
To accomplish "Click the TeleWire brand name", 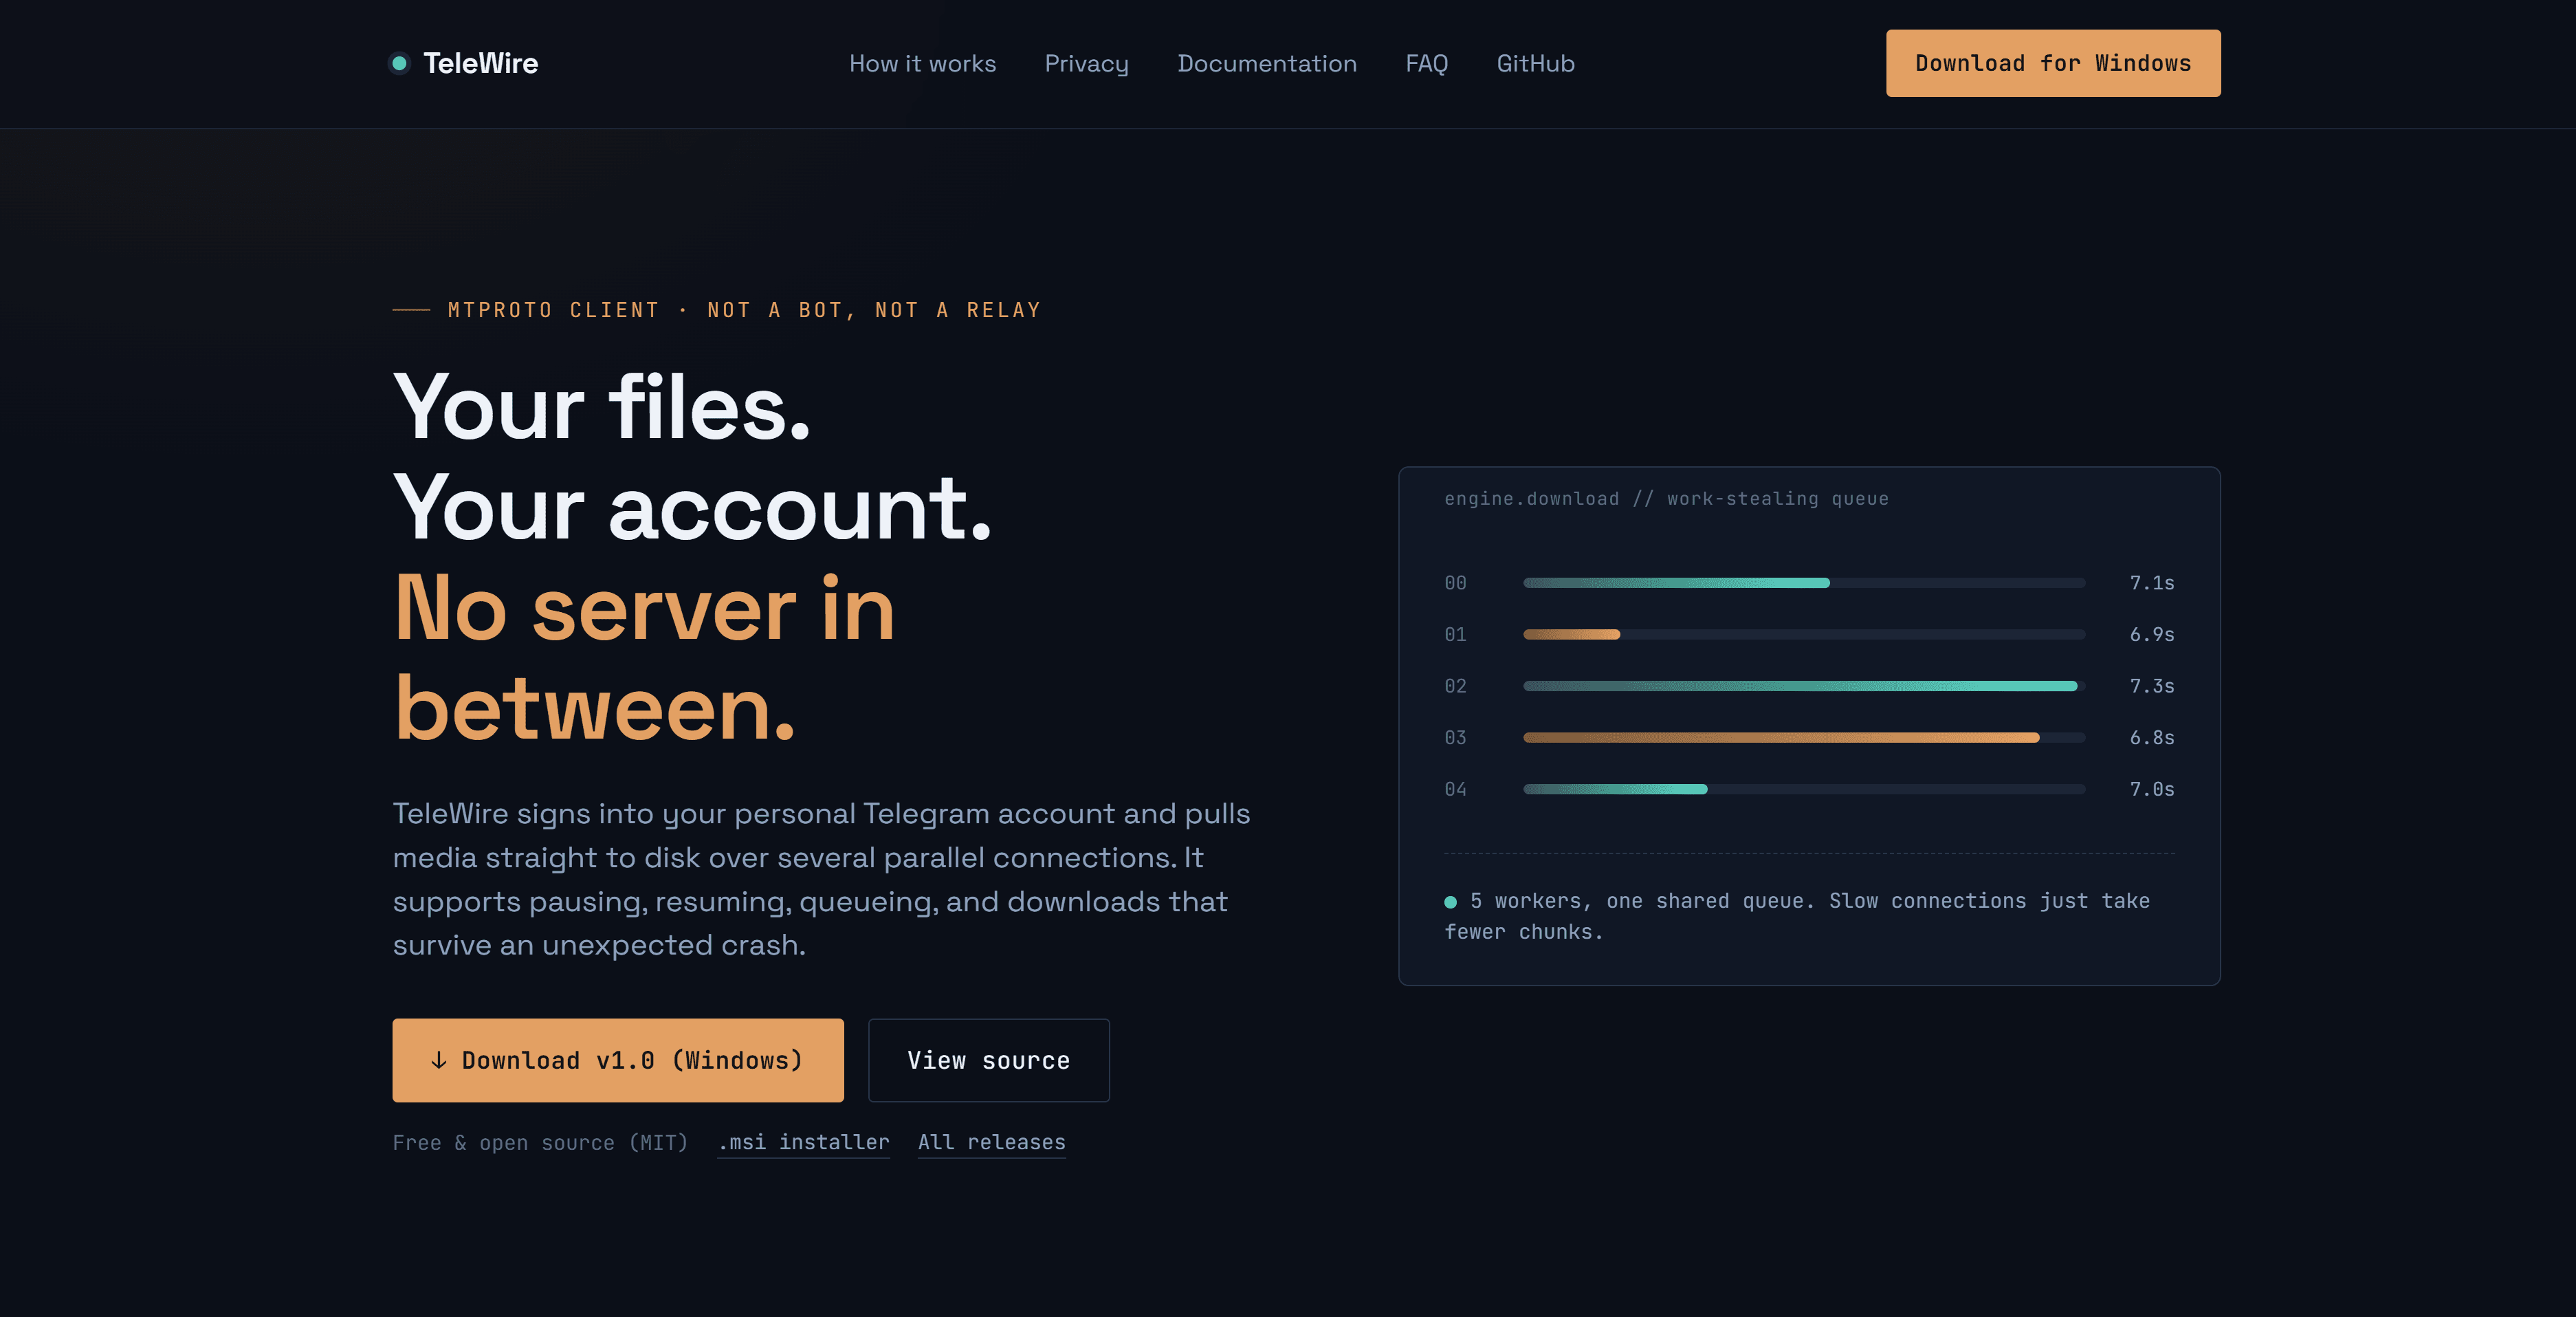I will [480, 63].
